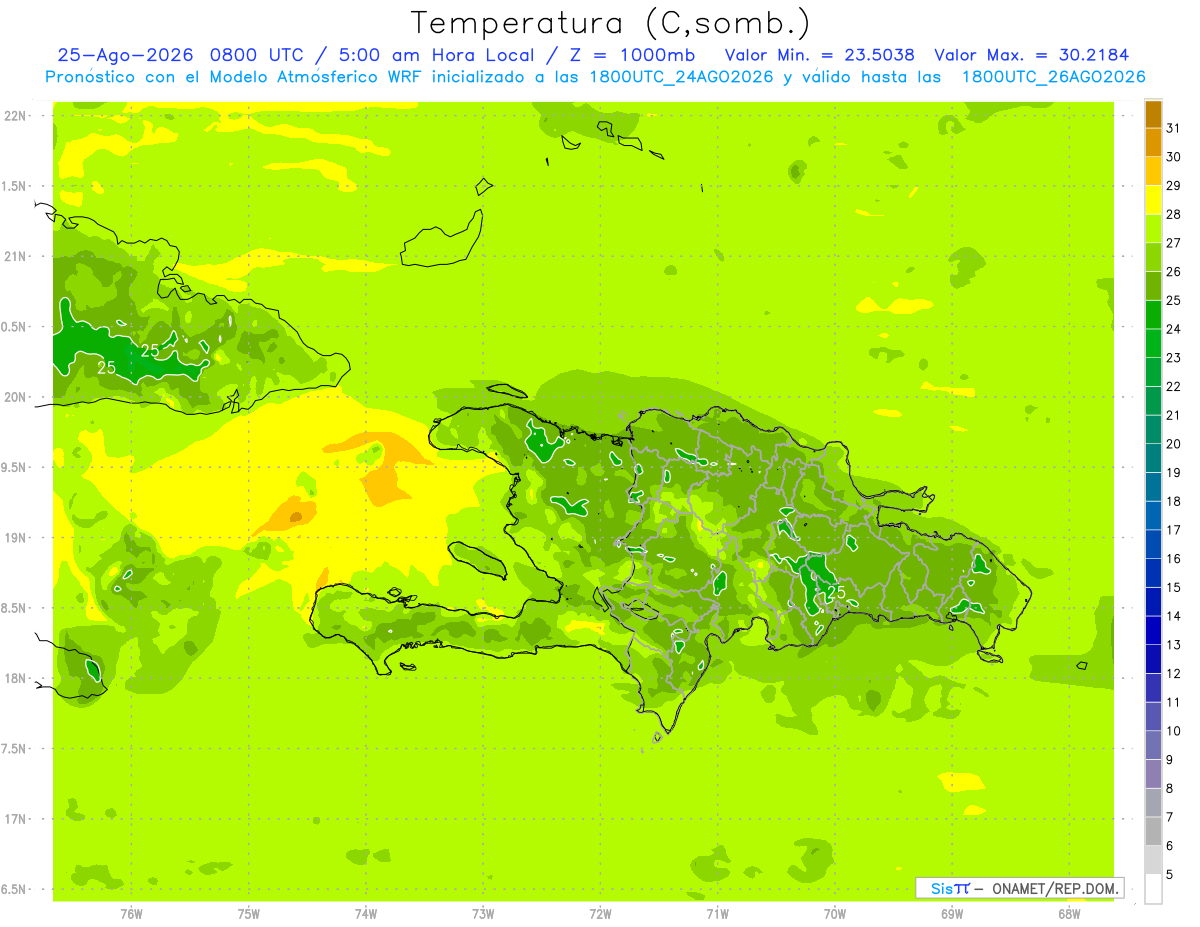Click the title "Temperatura (C,somb.)"
Image resolution: width=1200 pixels, height=927 pixels.
click(611, 23)
